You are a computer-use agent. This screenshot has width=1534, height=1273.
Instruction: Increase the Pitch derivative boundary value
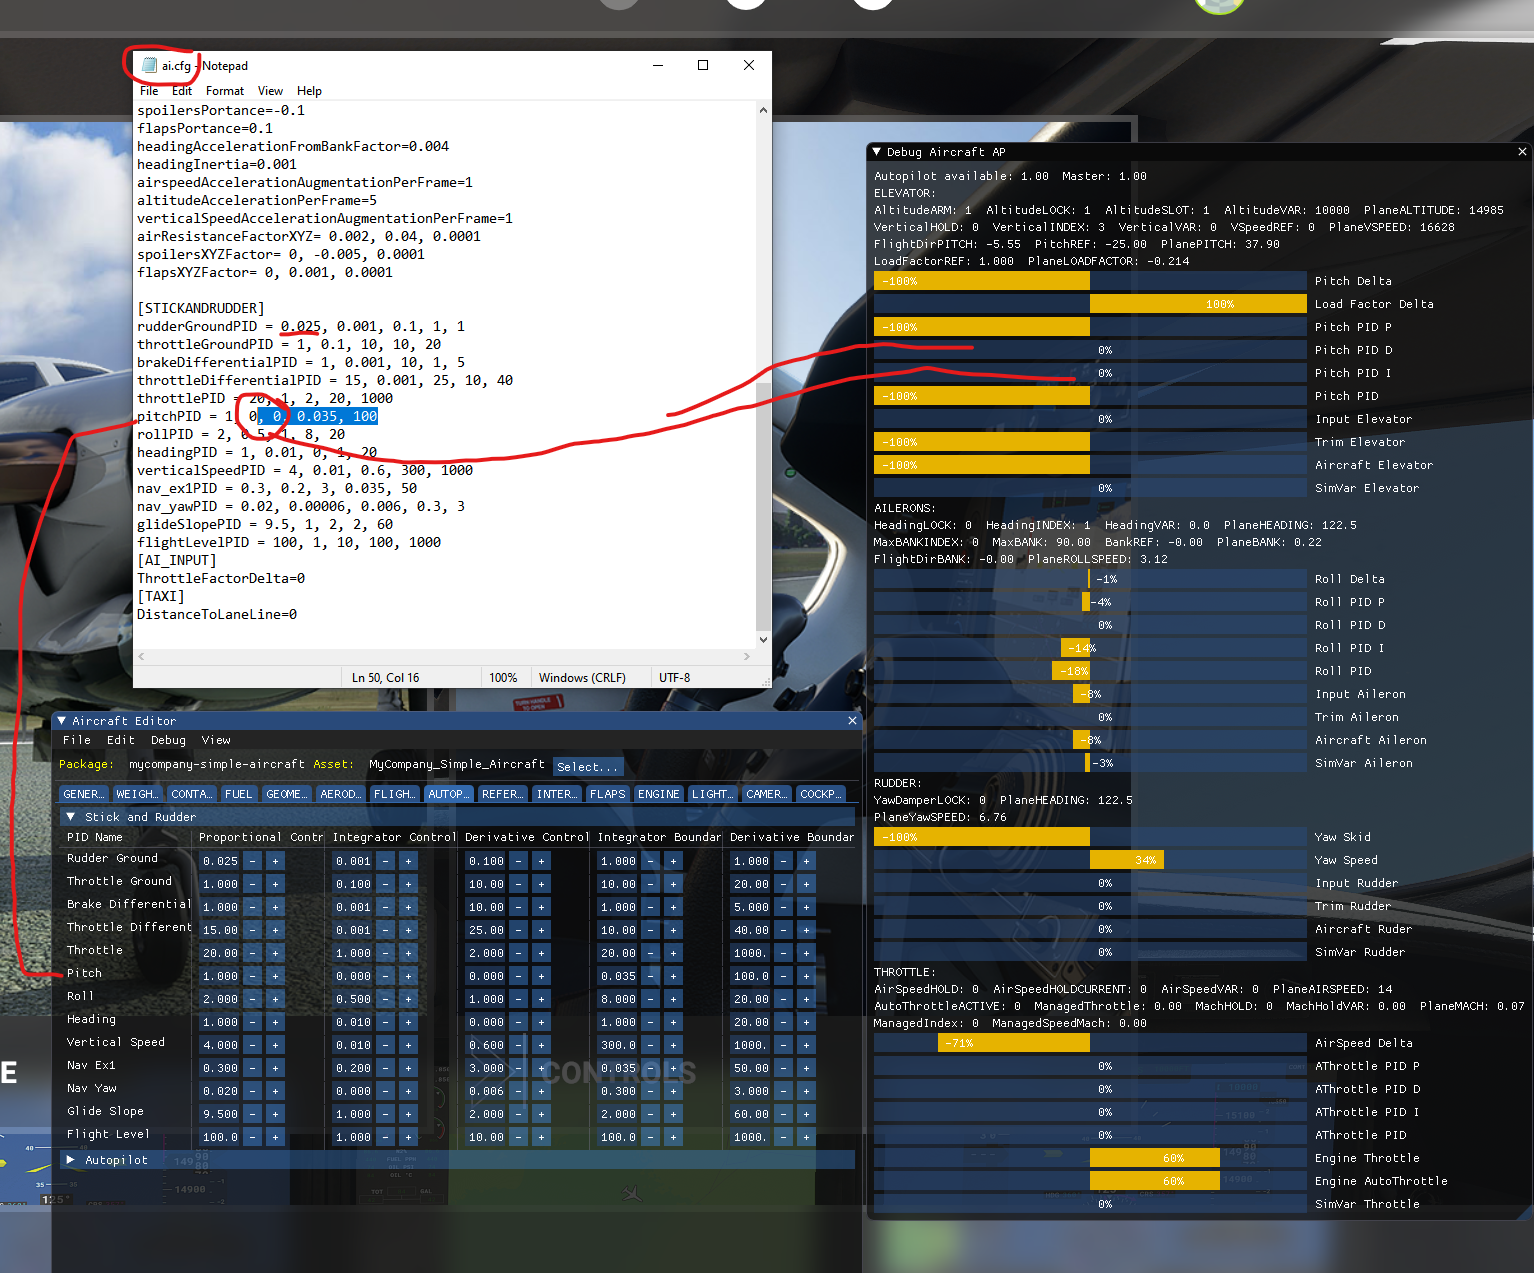coord(806,975)
